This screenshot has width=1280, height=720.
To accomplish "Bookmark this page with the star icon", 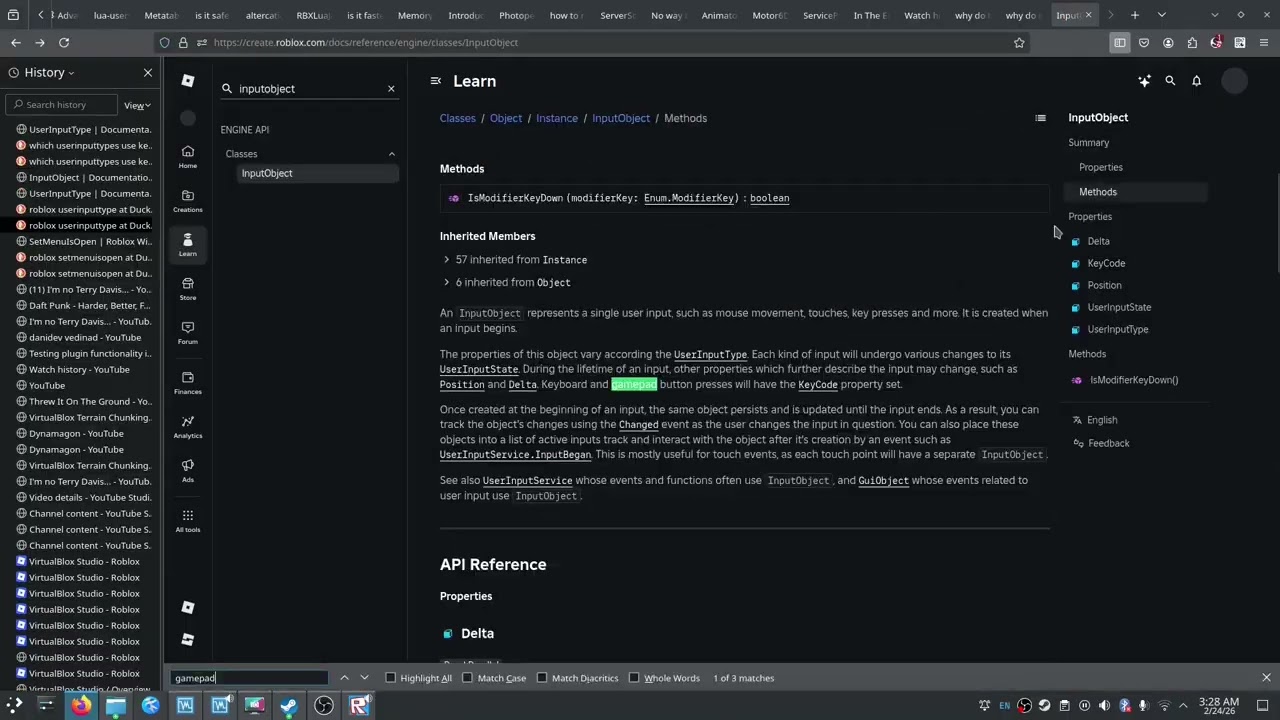I will tap(1019, 43).
